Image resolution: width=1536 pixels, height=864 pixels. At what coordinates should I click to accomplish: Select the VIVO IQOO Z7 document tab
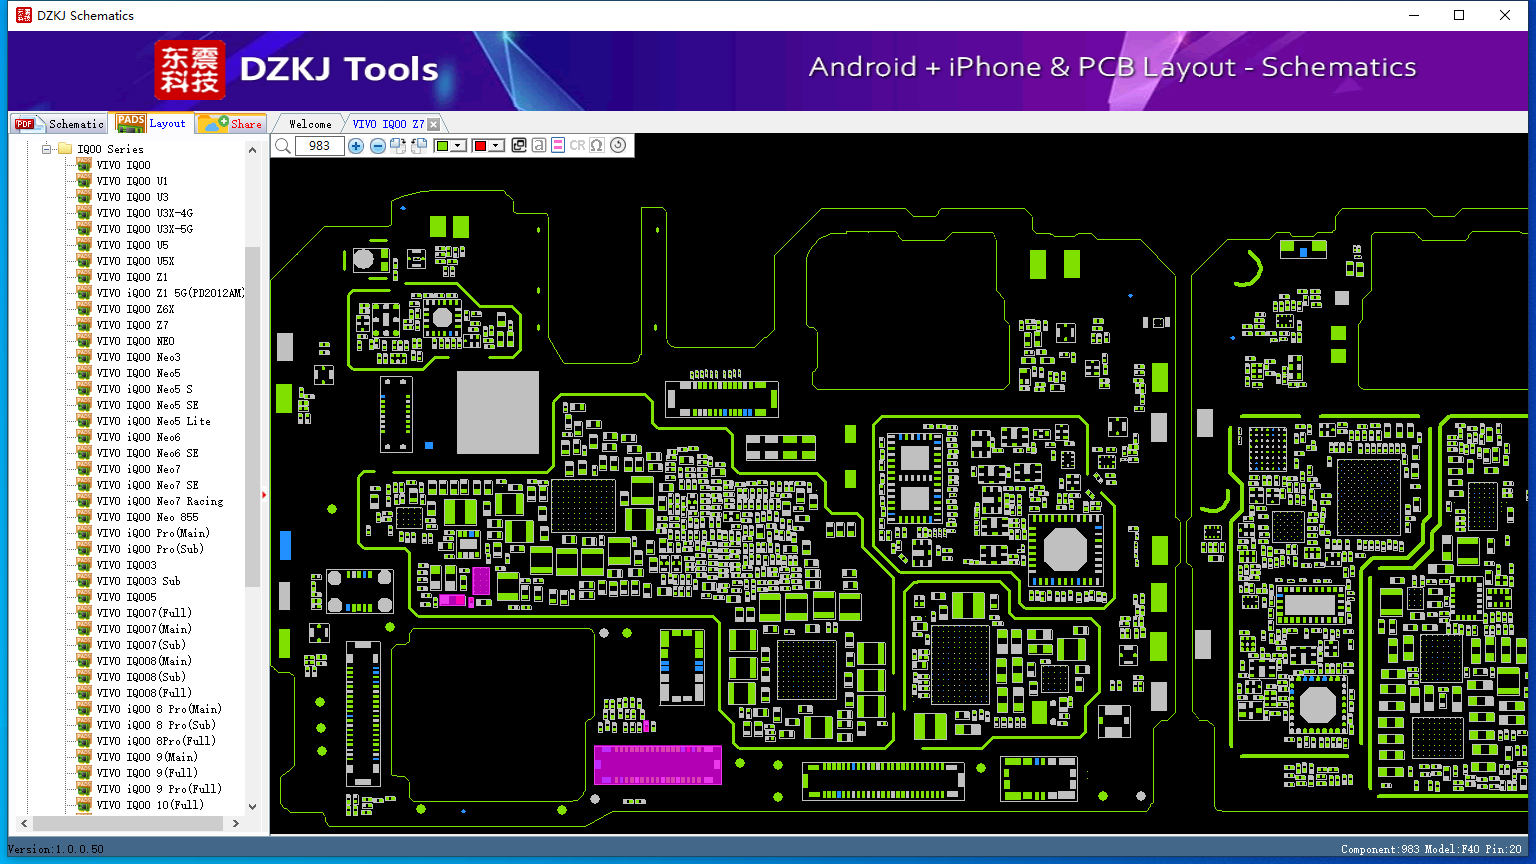tap(388, 124)
